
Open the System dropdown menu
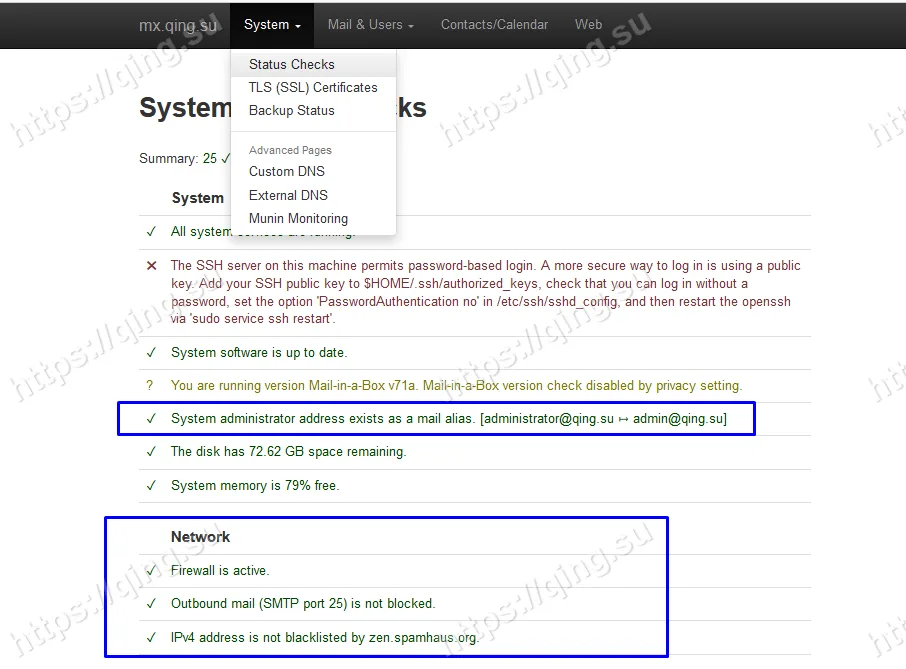pos(272,25)
